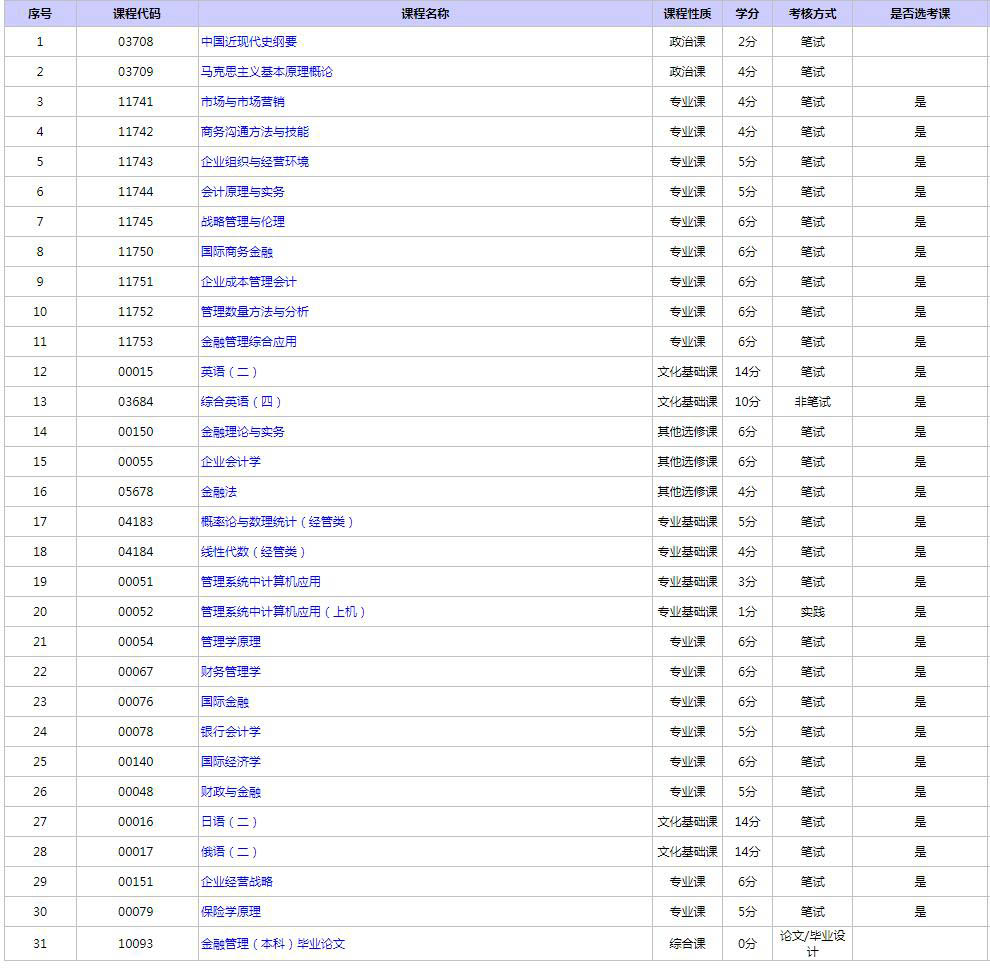The height and width of the screenshot is (968, 990).
Task: Open the 综合英语（四） course link
Action: click(x=241, y=402)
